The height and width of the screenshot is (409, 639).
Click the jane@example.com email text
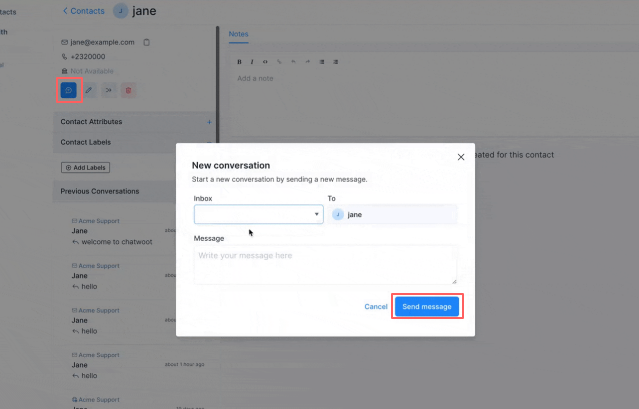[102, 42]
